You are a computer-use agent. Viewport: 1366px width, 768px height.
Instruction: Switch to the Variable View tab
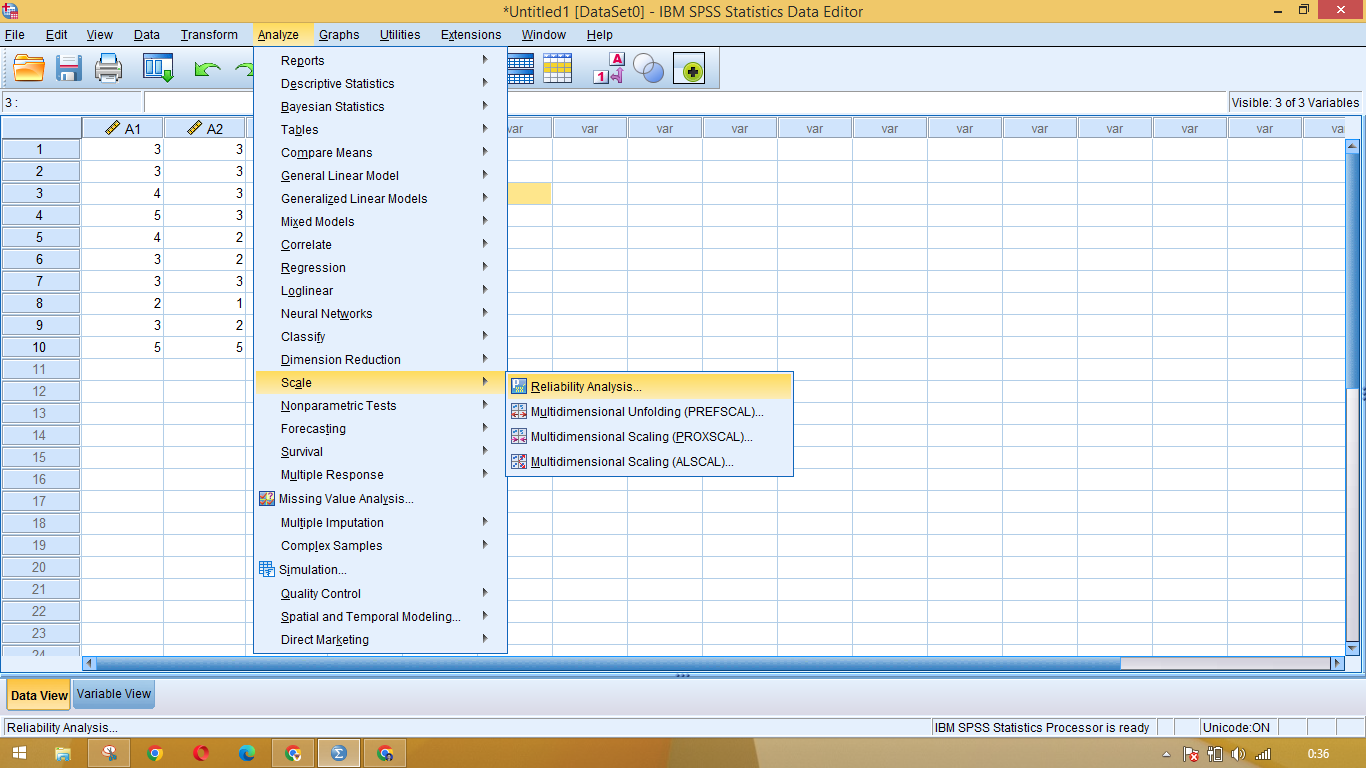tap(114, 694)
